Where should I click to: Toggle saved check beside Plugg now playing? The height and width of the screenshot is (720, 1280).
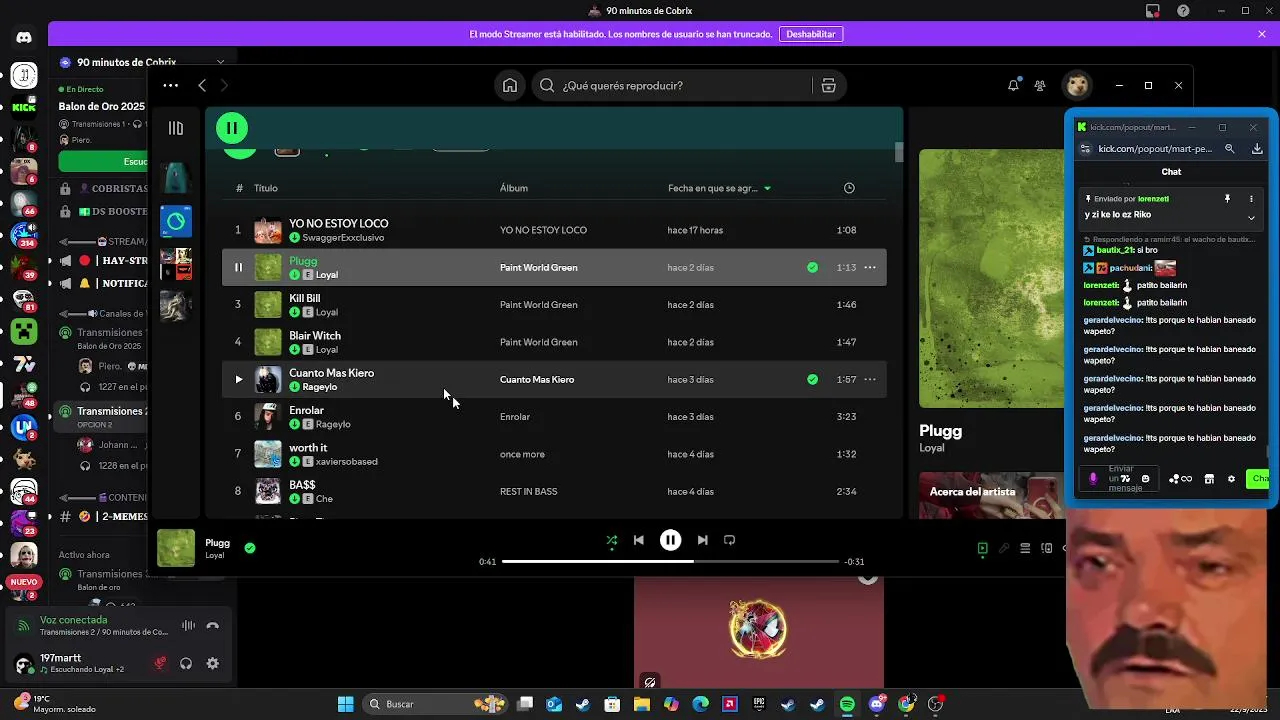point(250,547)
